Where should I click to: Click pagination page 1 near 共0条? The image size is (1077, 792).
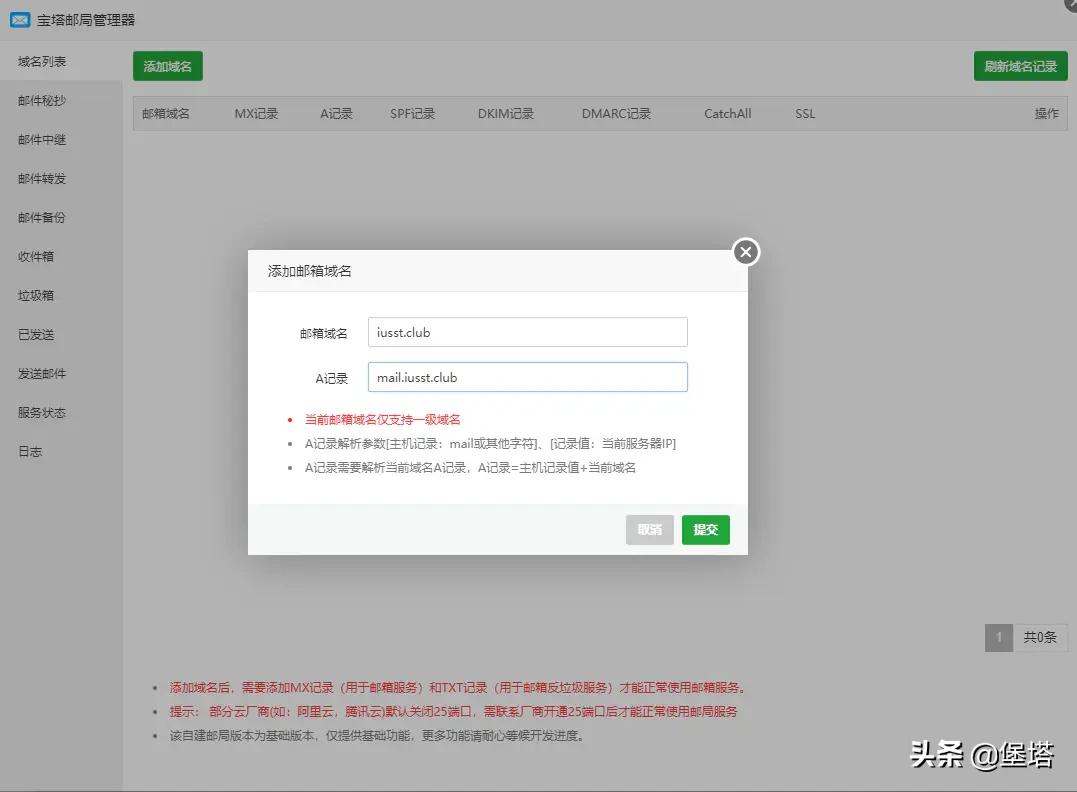point(998,637)
